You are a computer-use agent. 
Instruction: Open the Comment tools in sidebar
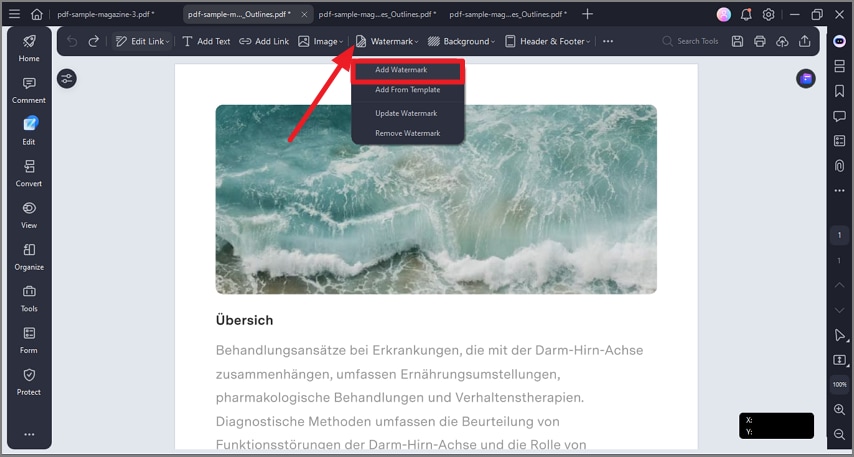[29, 90]
